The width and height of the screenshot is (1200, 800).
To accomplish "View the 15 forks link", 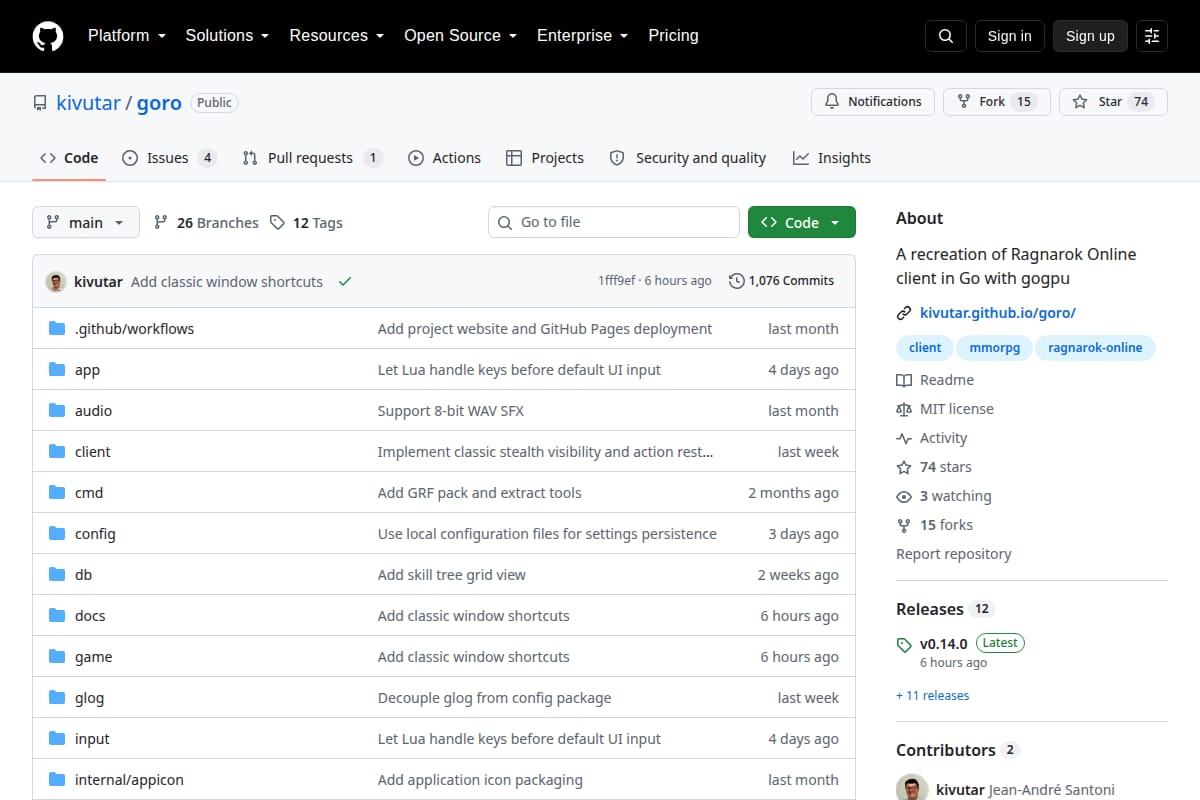I will click(x=934, y=525).
